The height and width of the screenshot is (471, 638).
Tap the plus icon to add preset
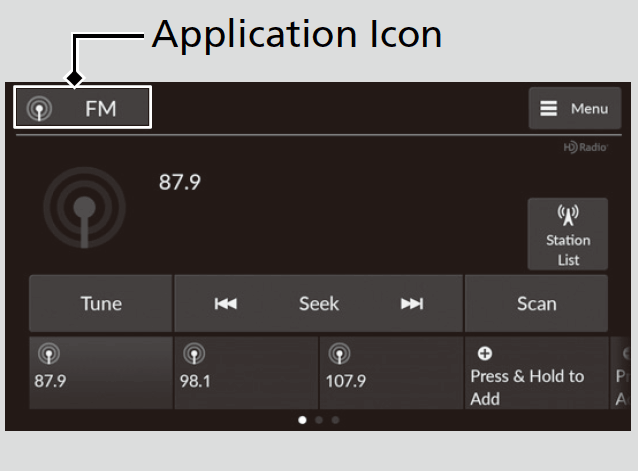[485, 353]
